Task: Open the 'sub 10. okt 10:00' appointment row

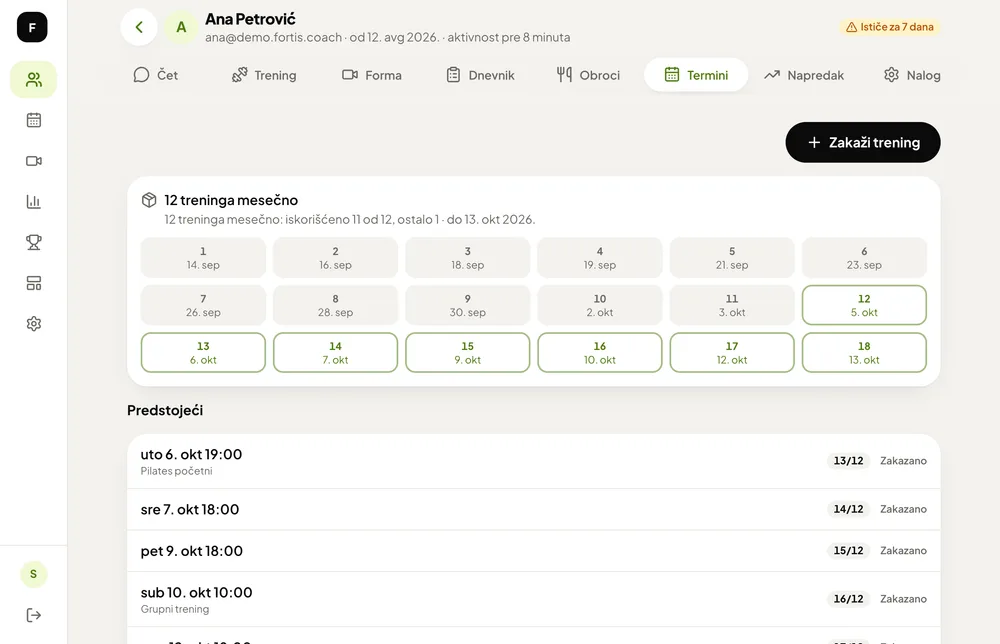Action: tap(534, 599)
